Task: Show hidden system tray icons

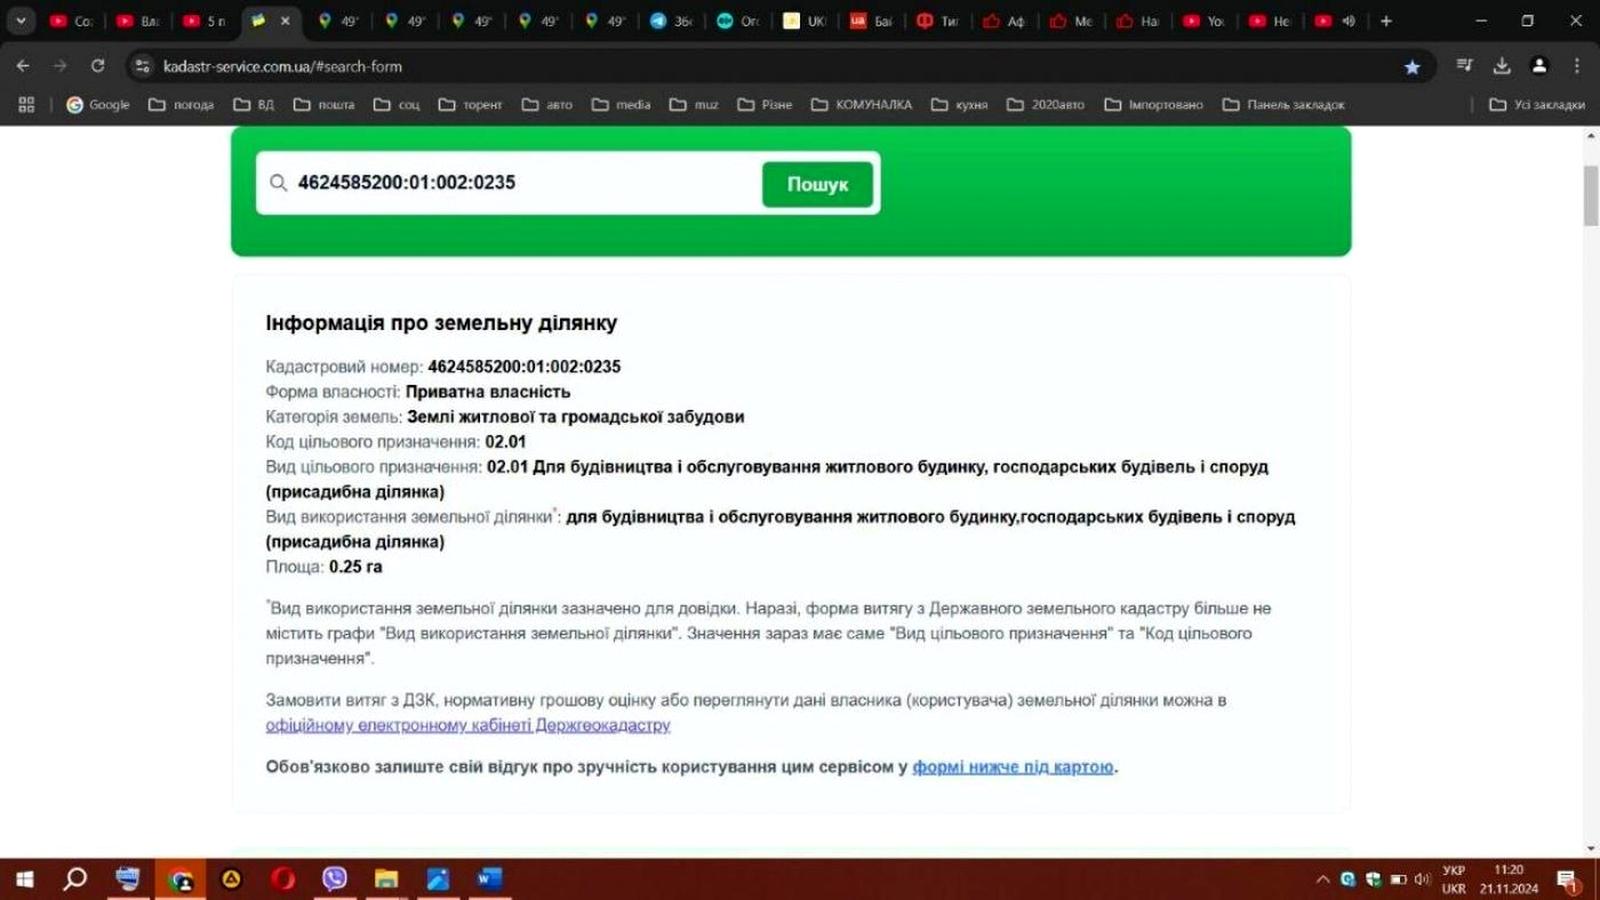Action: coord(1323,879)
